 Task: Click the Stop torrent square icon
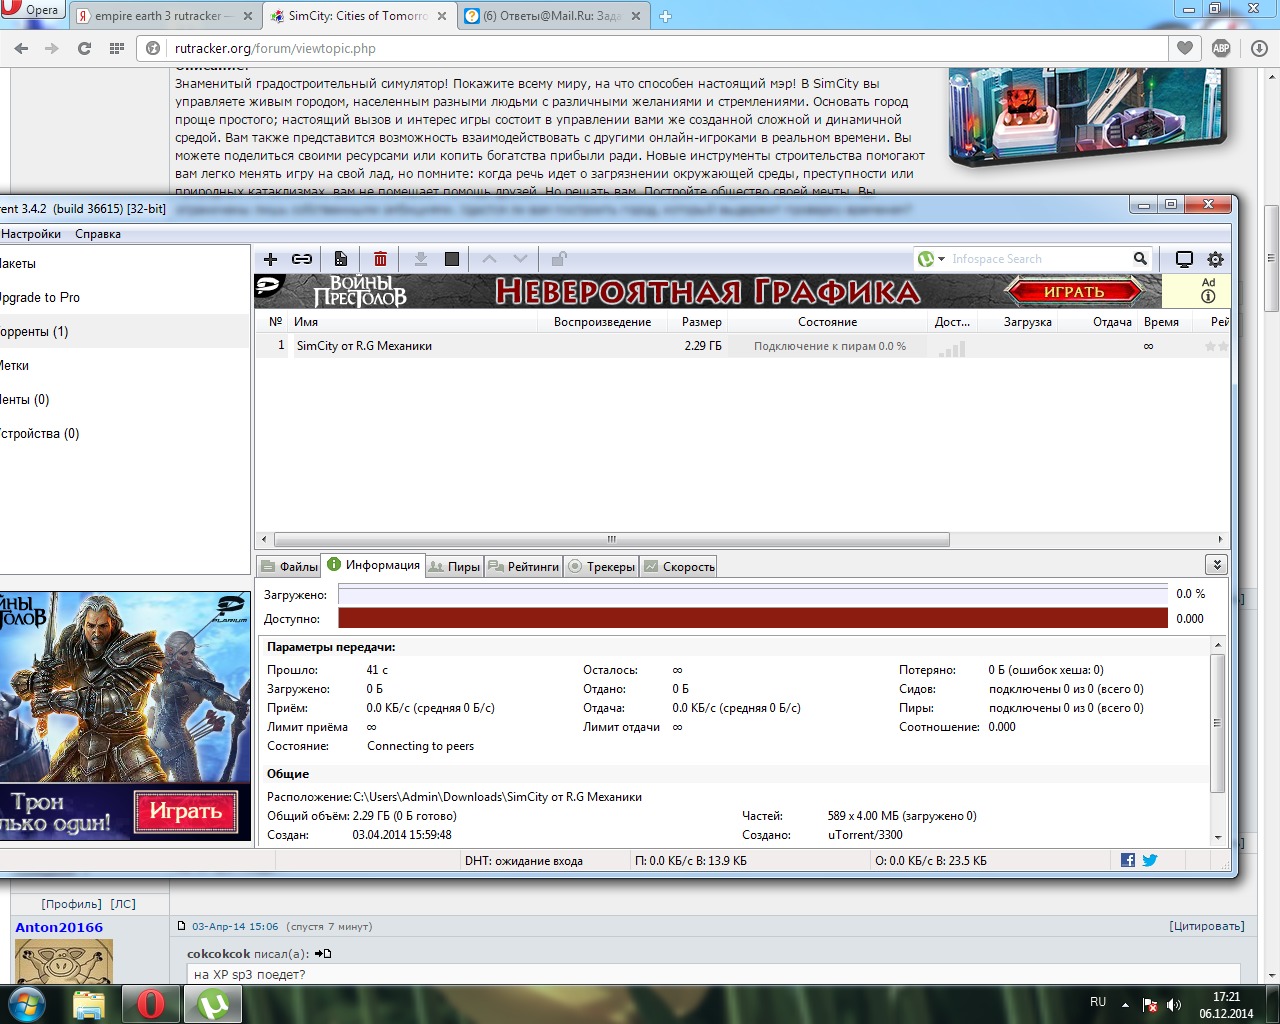click(452, 259)
